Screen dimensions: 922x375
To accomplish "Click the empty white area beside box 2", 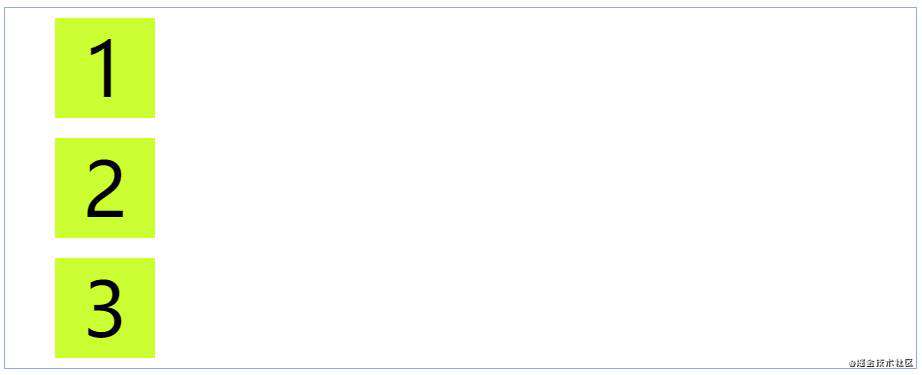I will click(x=535, y=188).
